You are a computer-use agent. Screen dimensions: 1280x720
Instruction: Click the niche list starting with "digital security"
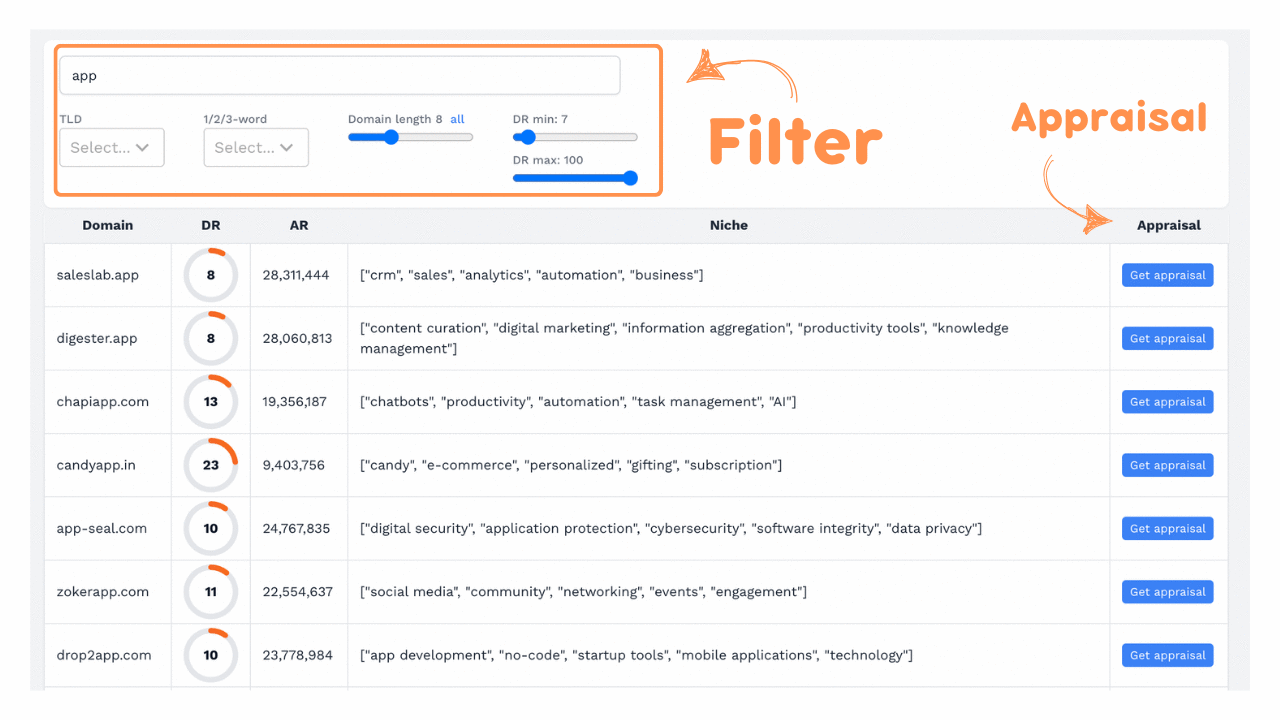pyautogui.click(x=671, y=528)
